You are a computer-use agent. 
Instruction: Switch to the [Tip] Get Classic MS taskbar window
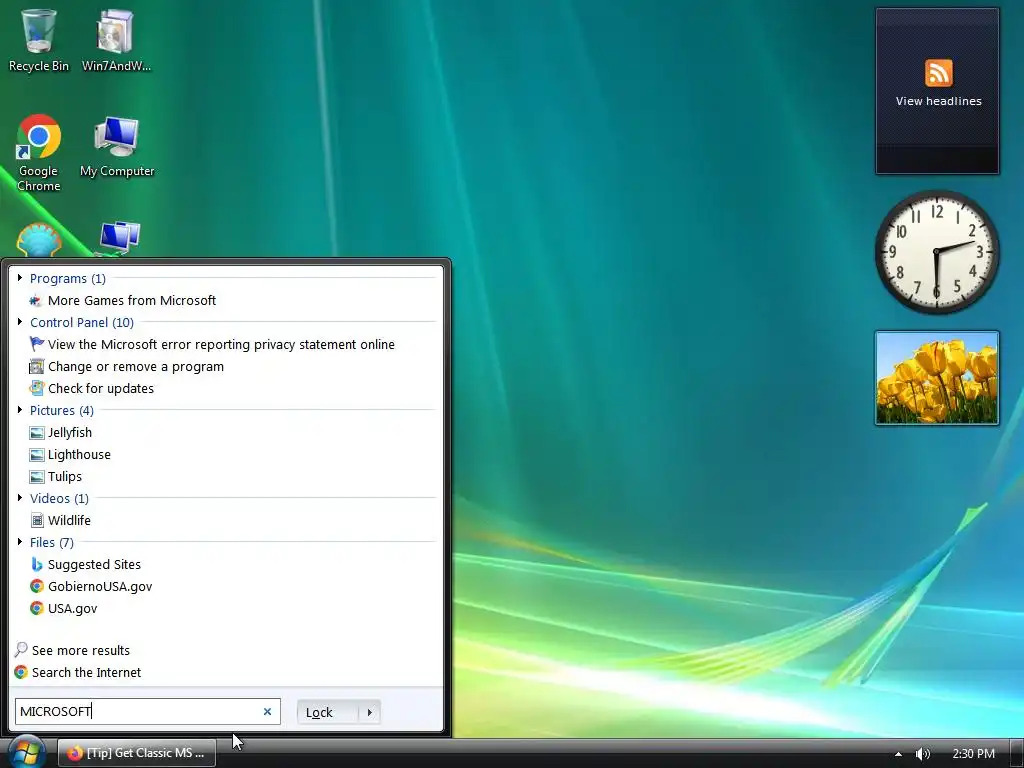136,753
